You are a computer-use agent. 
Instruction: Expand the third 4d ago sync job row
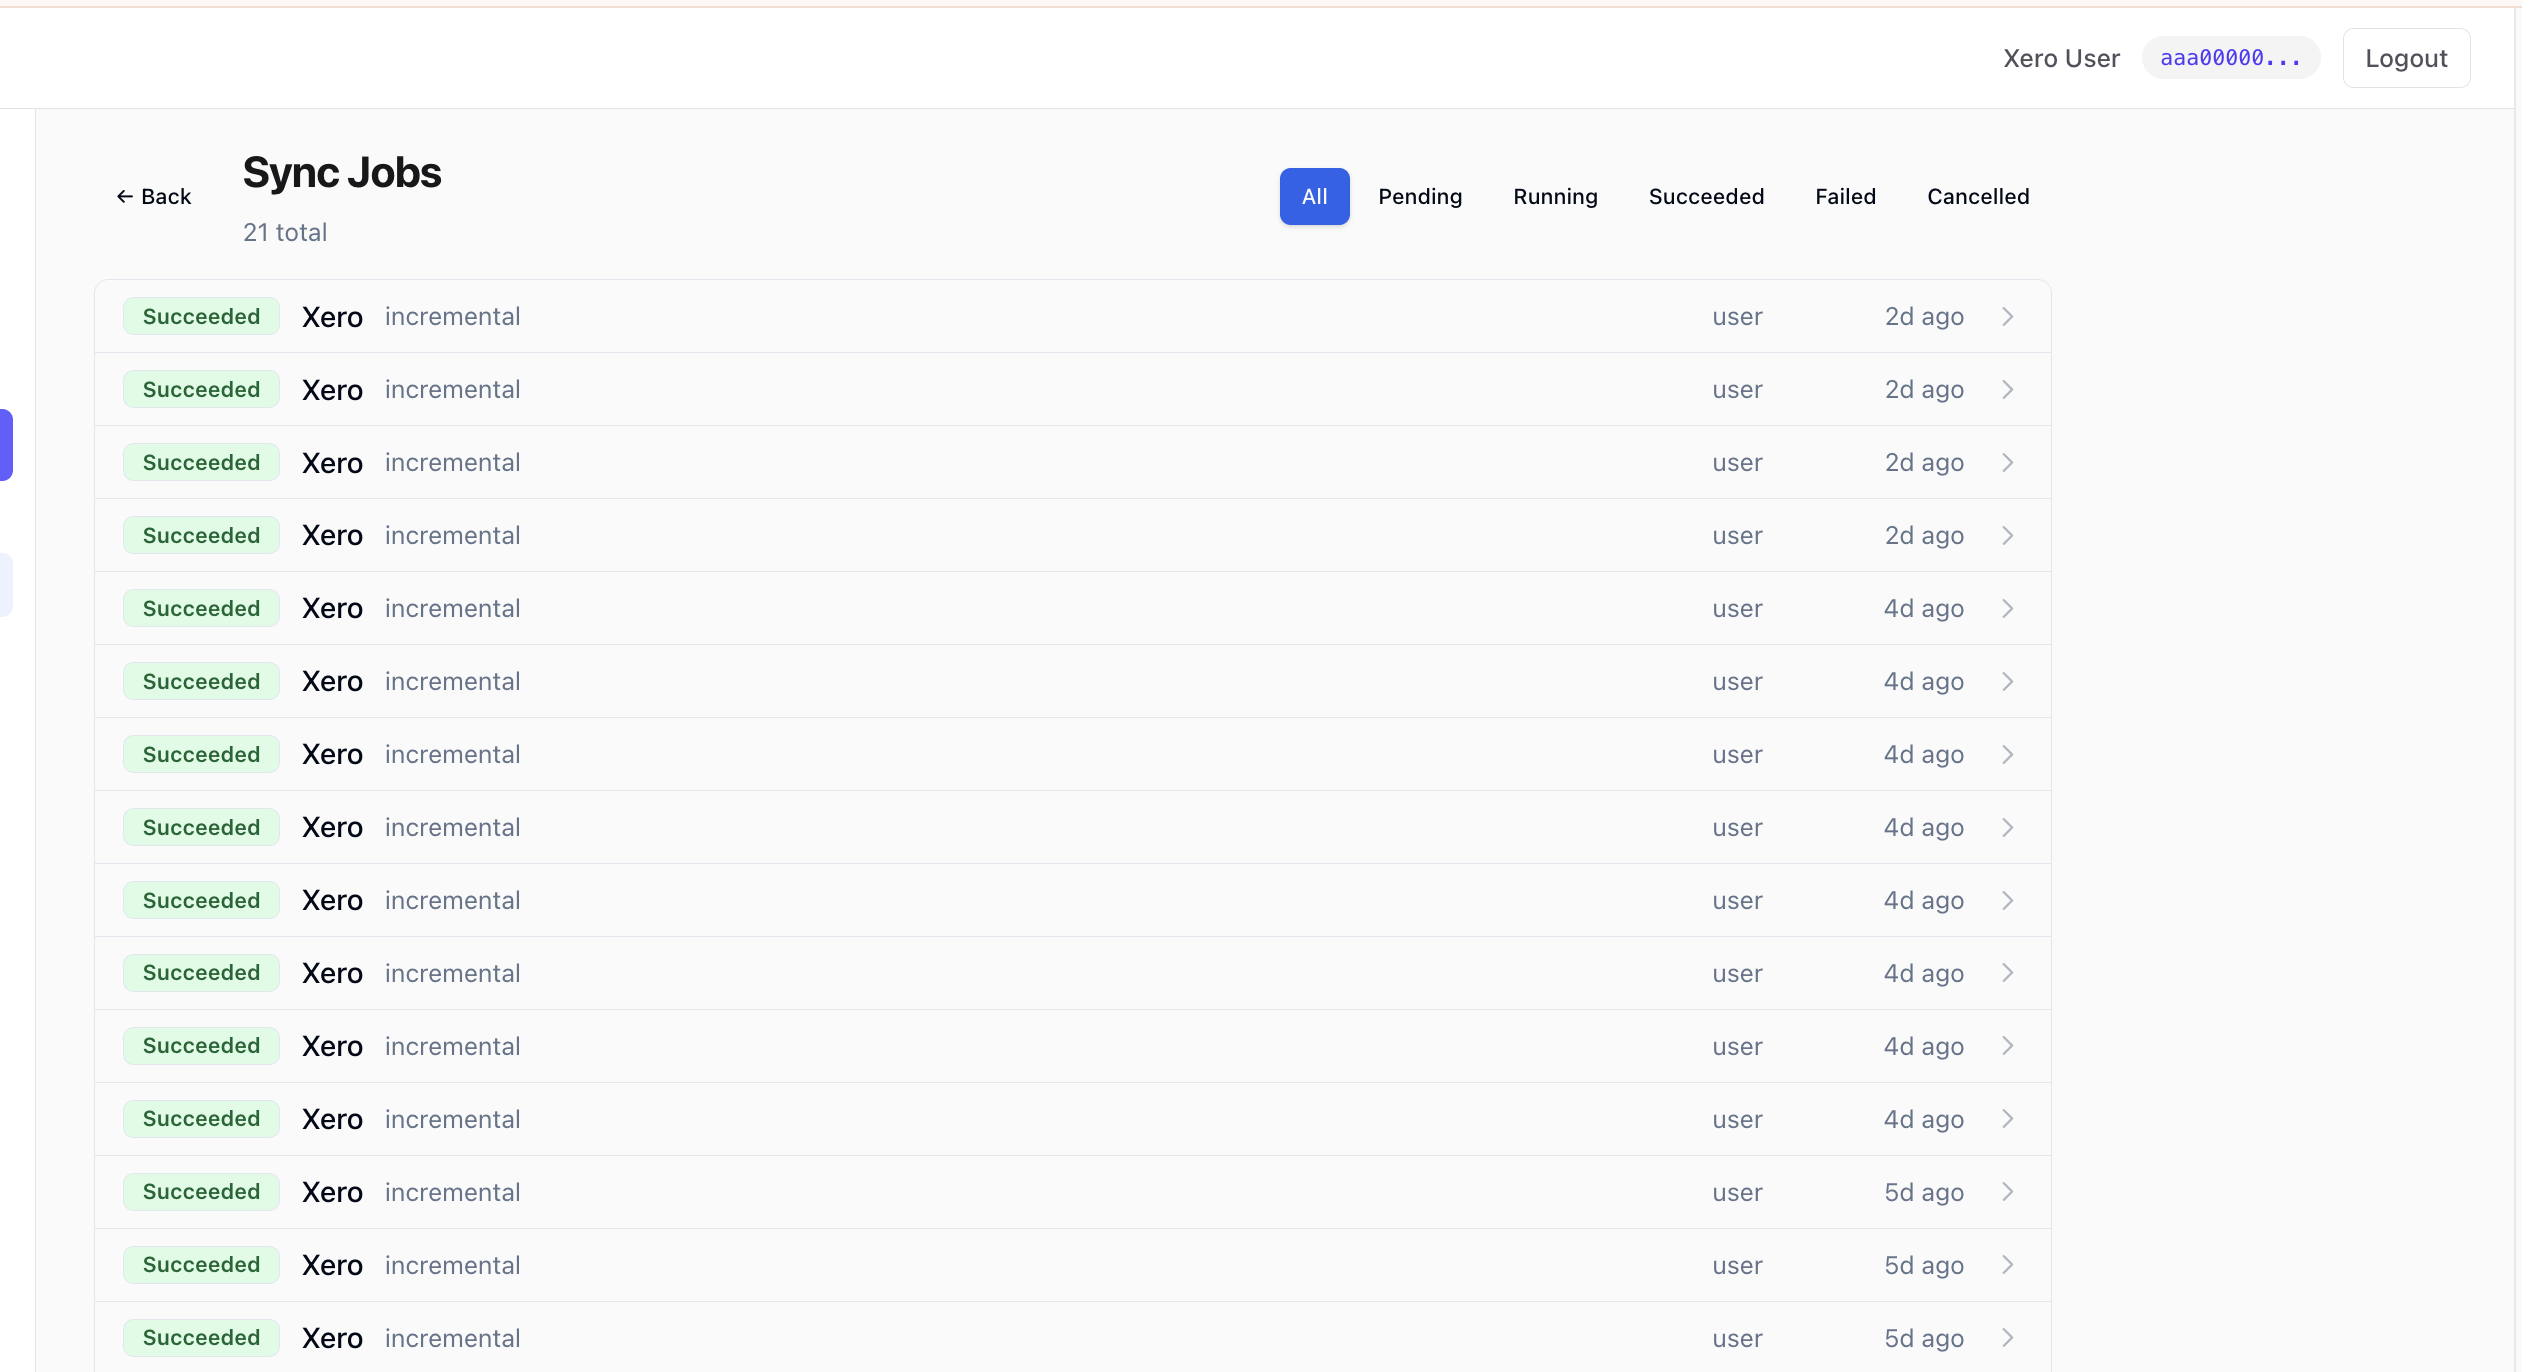coord(2009,754)
